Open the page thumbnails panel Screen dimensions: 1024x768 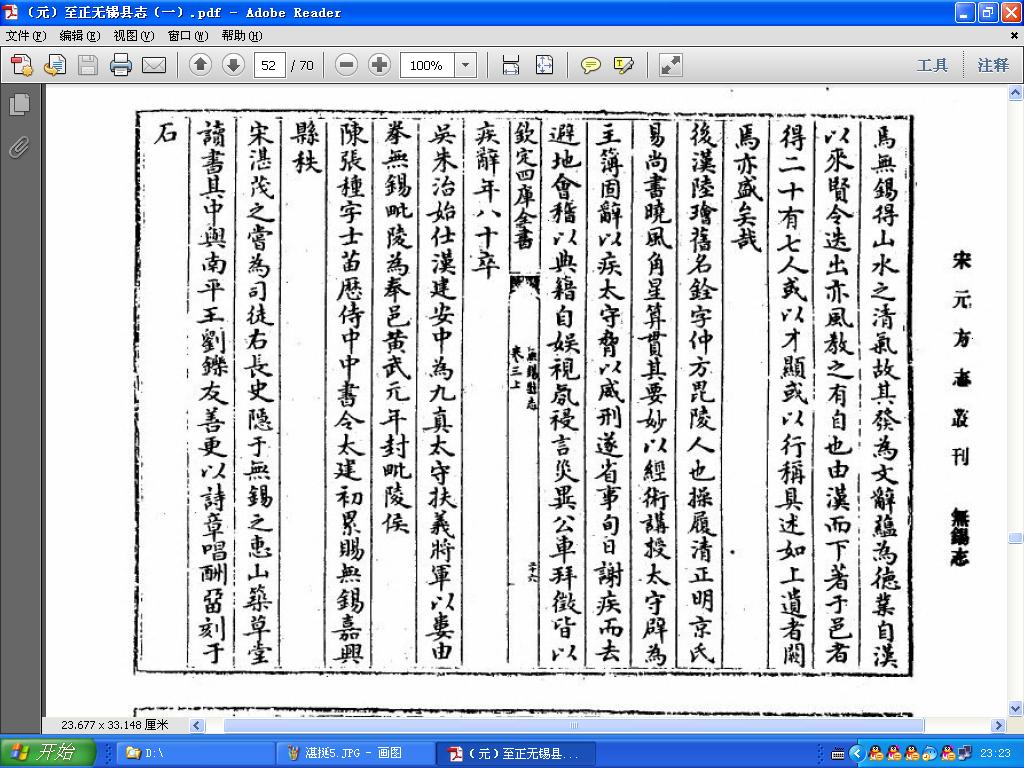(x=20, y=105)
